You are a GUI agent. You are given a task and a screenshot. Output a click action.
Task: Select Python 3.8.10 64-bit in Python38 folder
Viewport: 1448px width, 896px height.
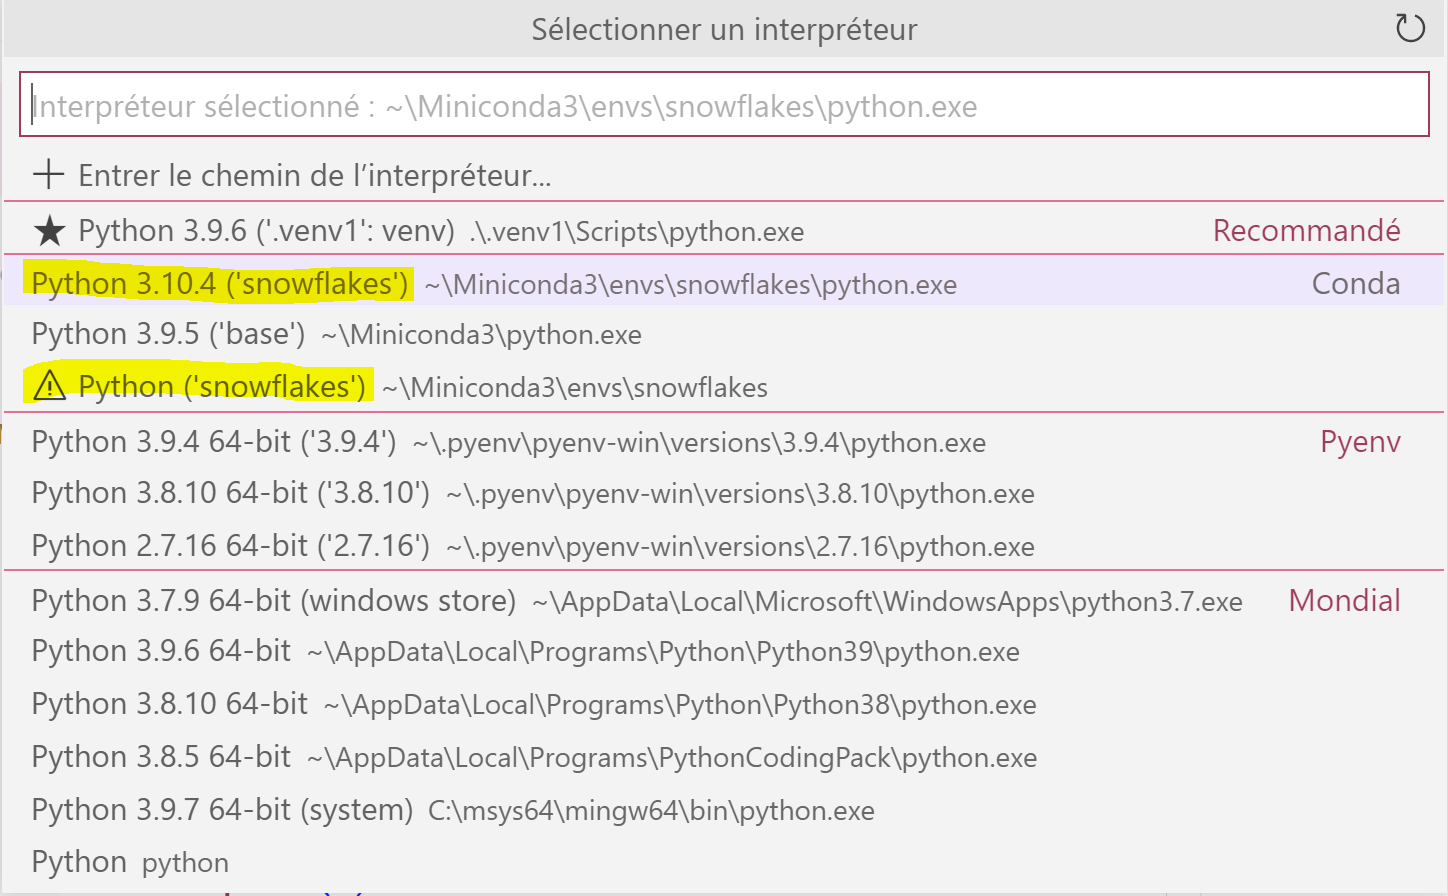pos(724,704)
